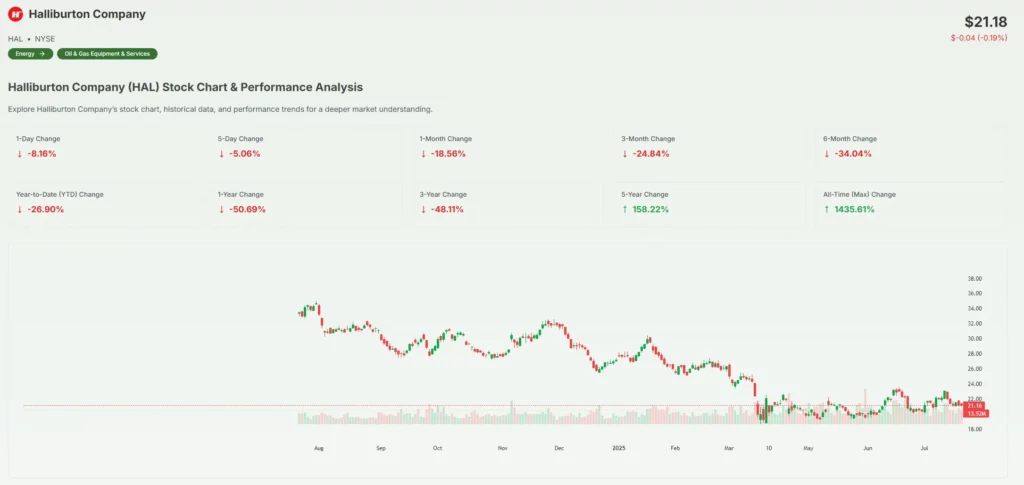The height and width of the screenshot is (485, 1024).
Task: Click the NYSE exchange label
Action: (x=45, y=39)
